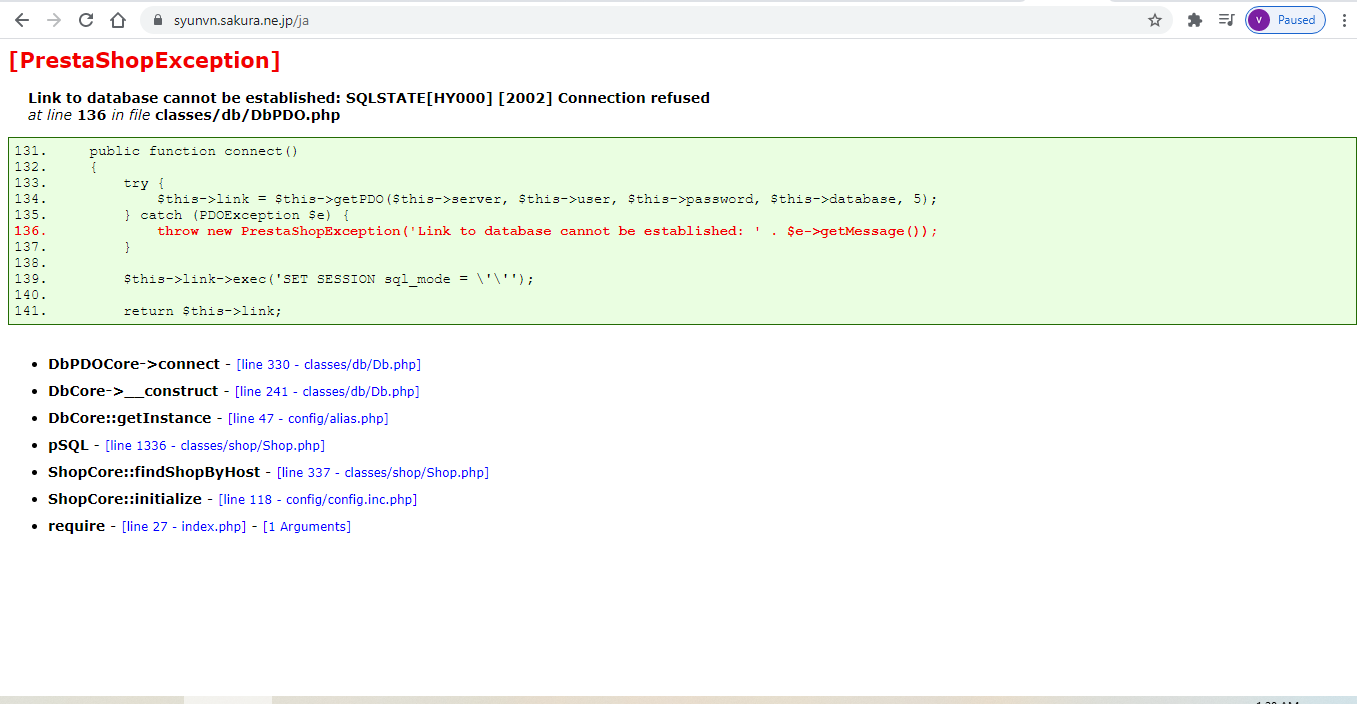Click code line 134 with getPDO call

[x=547, y=199]
